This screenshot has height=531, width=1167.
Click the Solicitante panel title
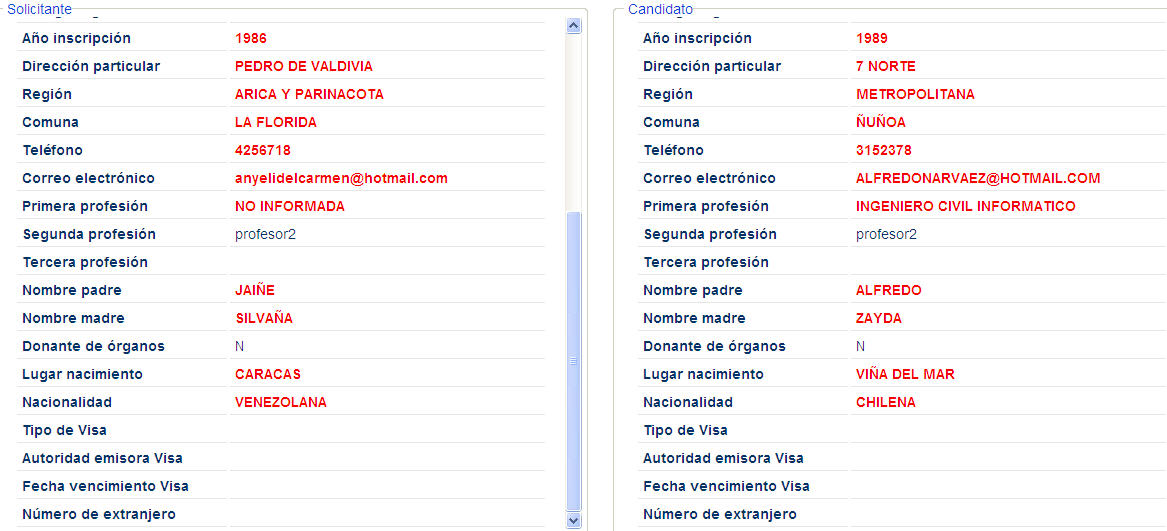pos(39,9)
